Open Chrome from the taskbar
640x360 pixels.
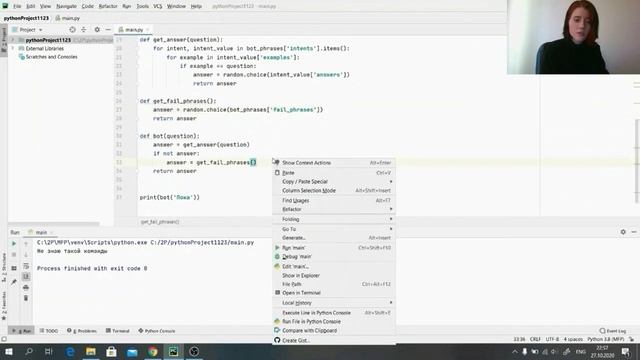153,351
